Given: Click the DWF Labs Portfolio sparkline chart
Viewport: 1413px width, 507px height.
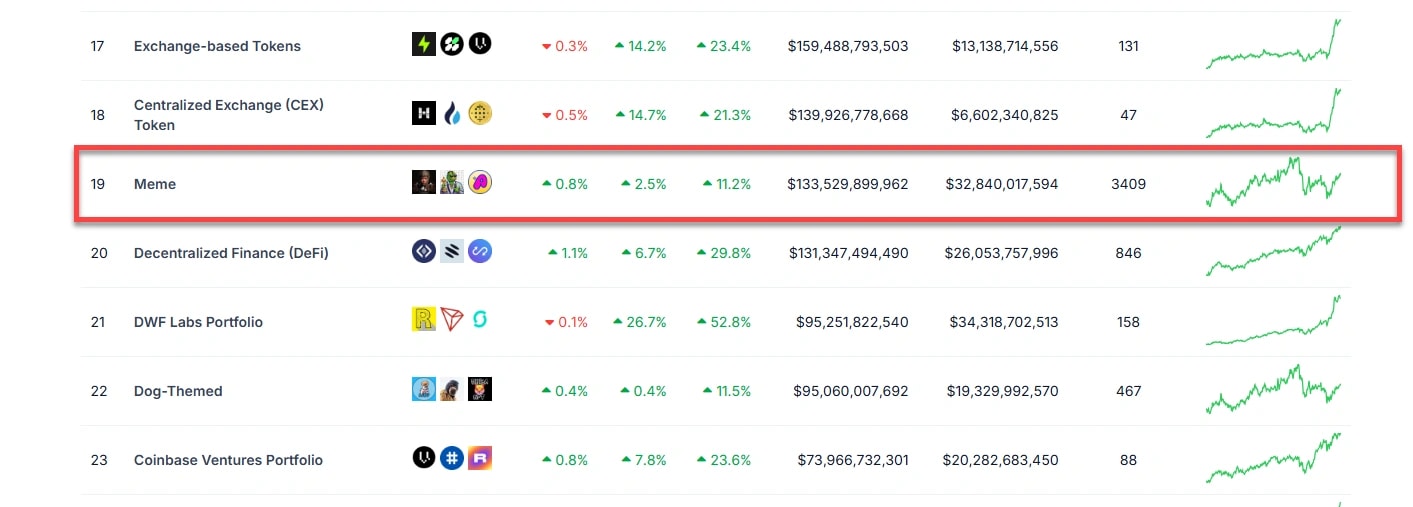Looking at the screenshot, I should click(1273, 322).
